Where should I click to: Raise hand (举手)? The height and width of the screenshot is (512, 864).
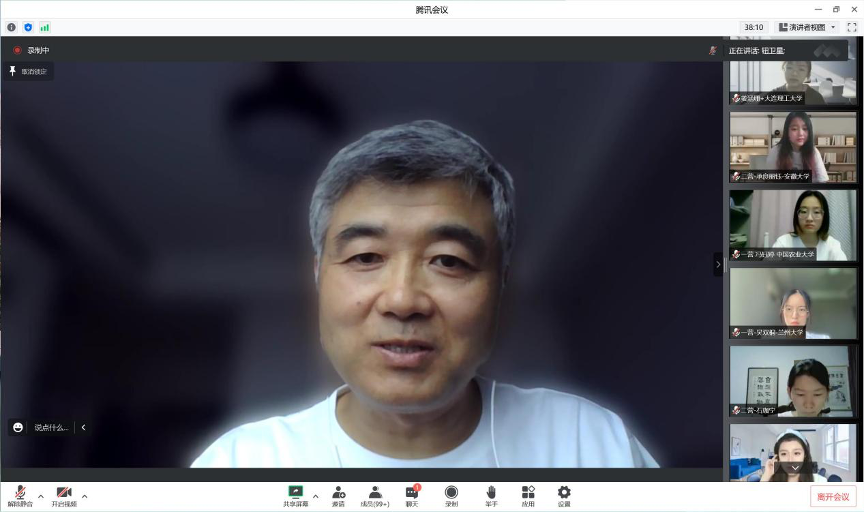click(491, 496)
